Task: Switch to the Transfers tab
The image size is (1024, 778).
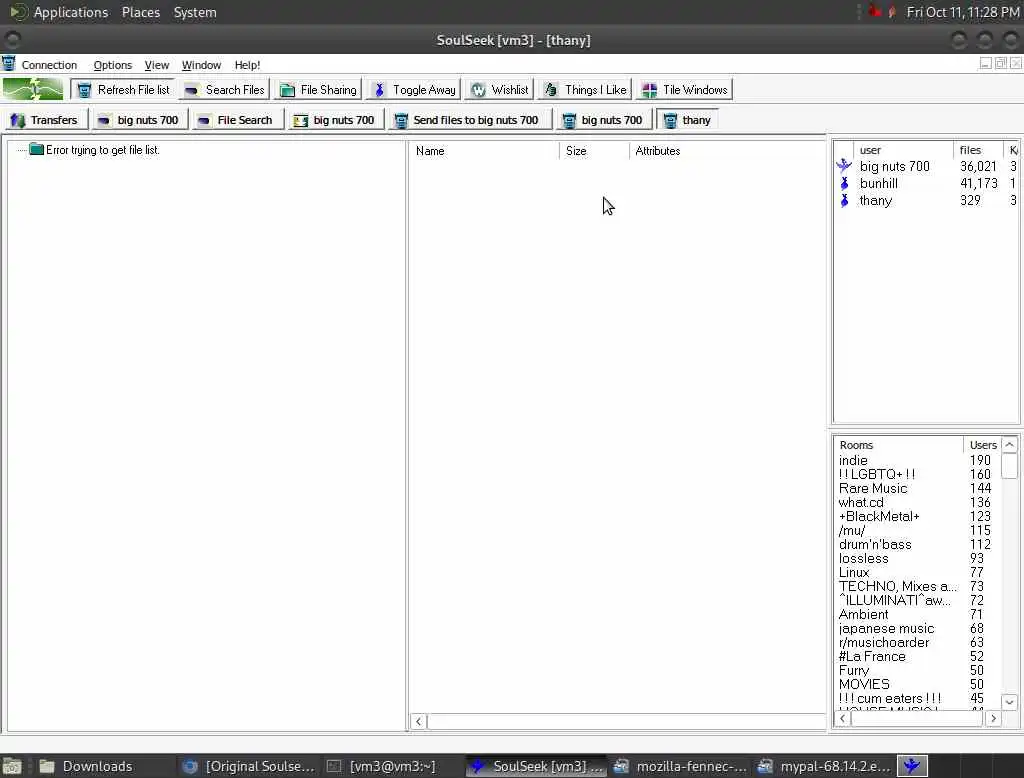Action: (46, 120)
